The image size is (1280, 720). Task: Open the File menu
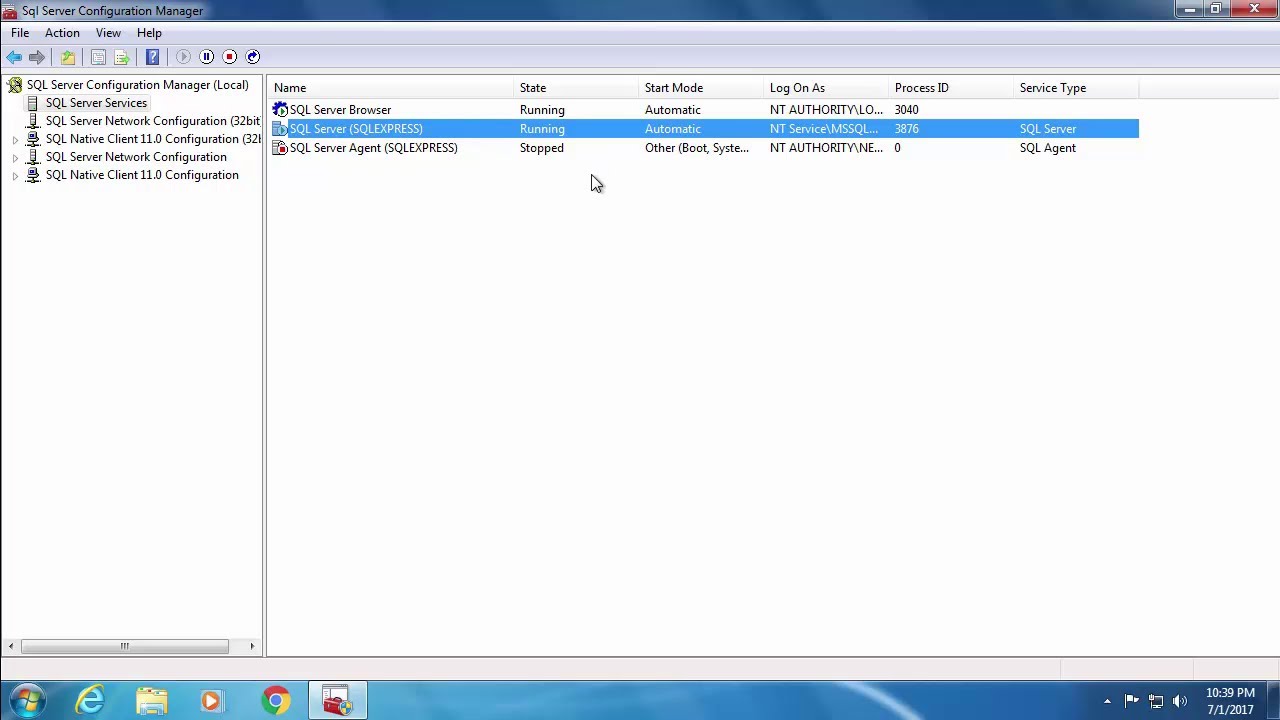coord(20,33)
